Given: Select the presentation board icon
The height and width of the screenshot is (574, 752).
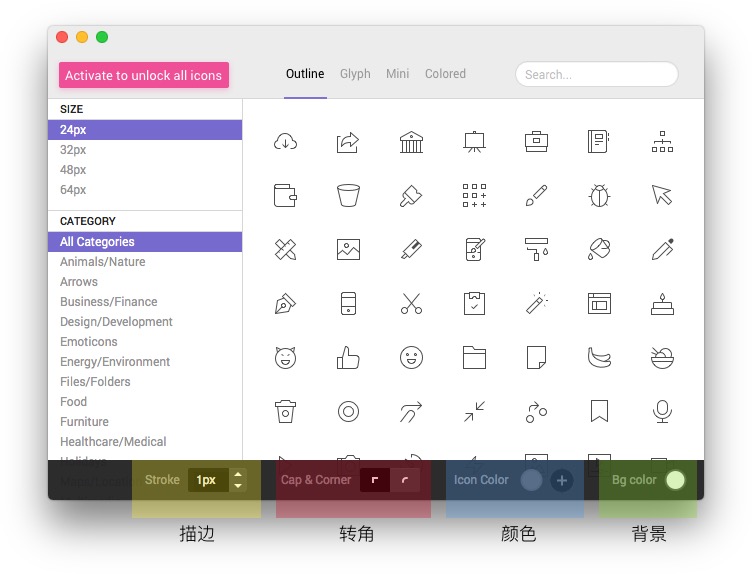Looking at the screenshot, I should click(x=474, y=142).
